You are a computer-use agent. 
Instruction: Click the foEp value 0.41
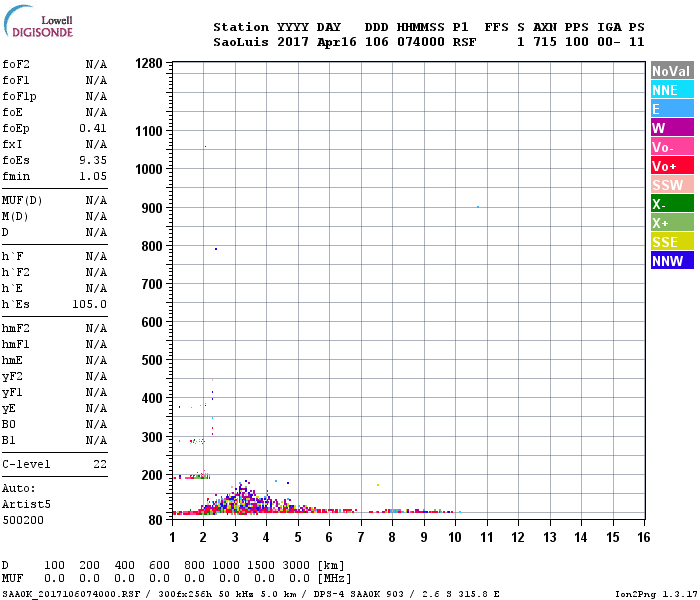[93, 128]
